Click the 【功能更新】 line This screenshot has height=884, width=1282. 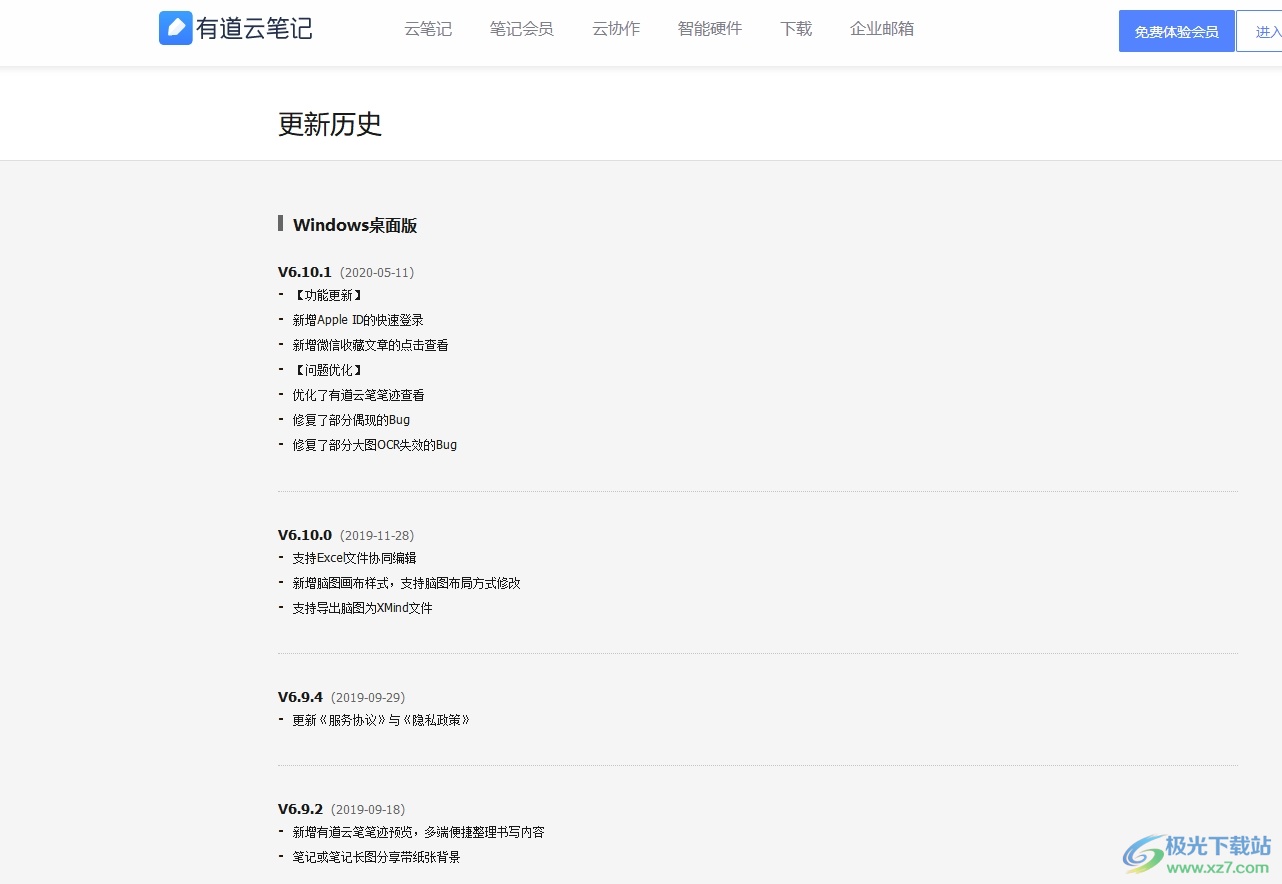(327, 295)
